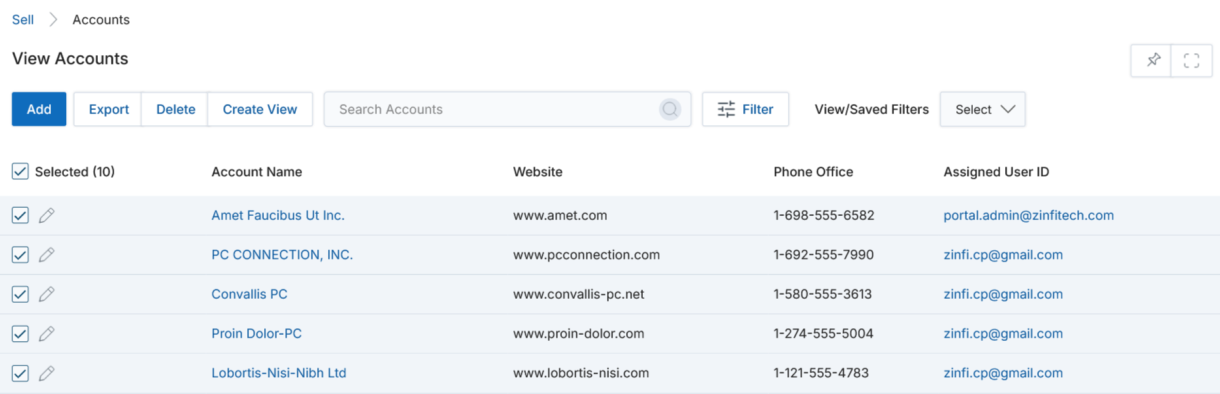Uncheck the Amet Faucibus Ut Inc. row checkbox
Image resolution: width=1220 pixels, height=394 pixels.
(20, 215)
